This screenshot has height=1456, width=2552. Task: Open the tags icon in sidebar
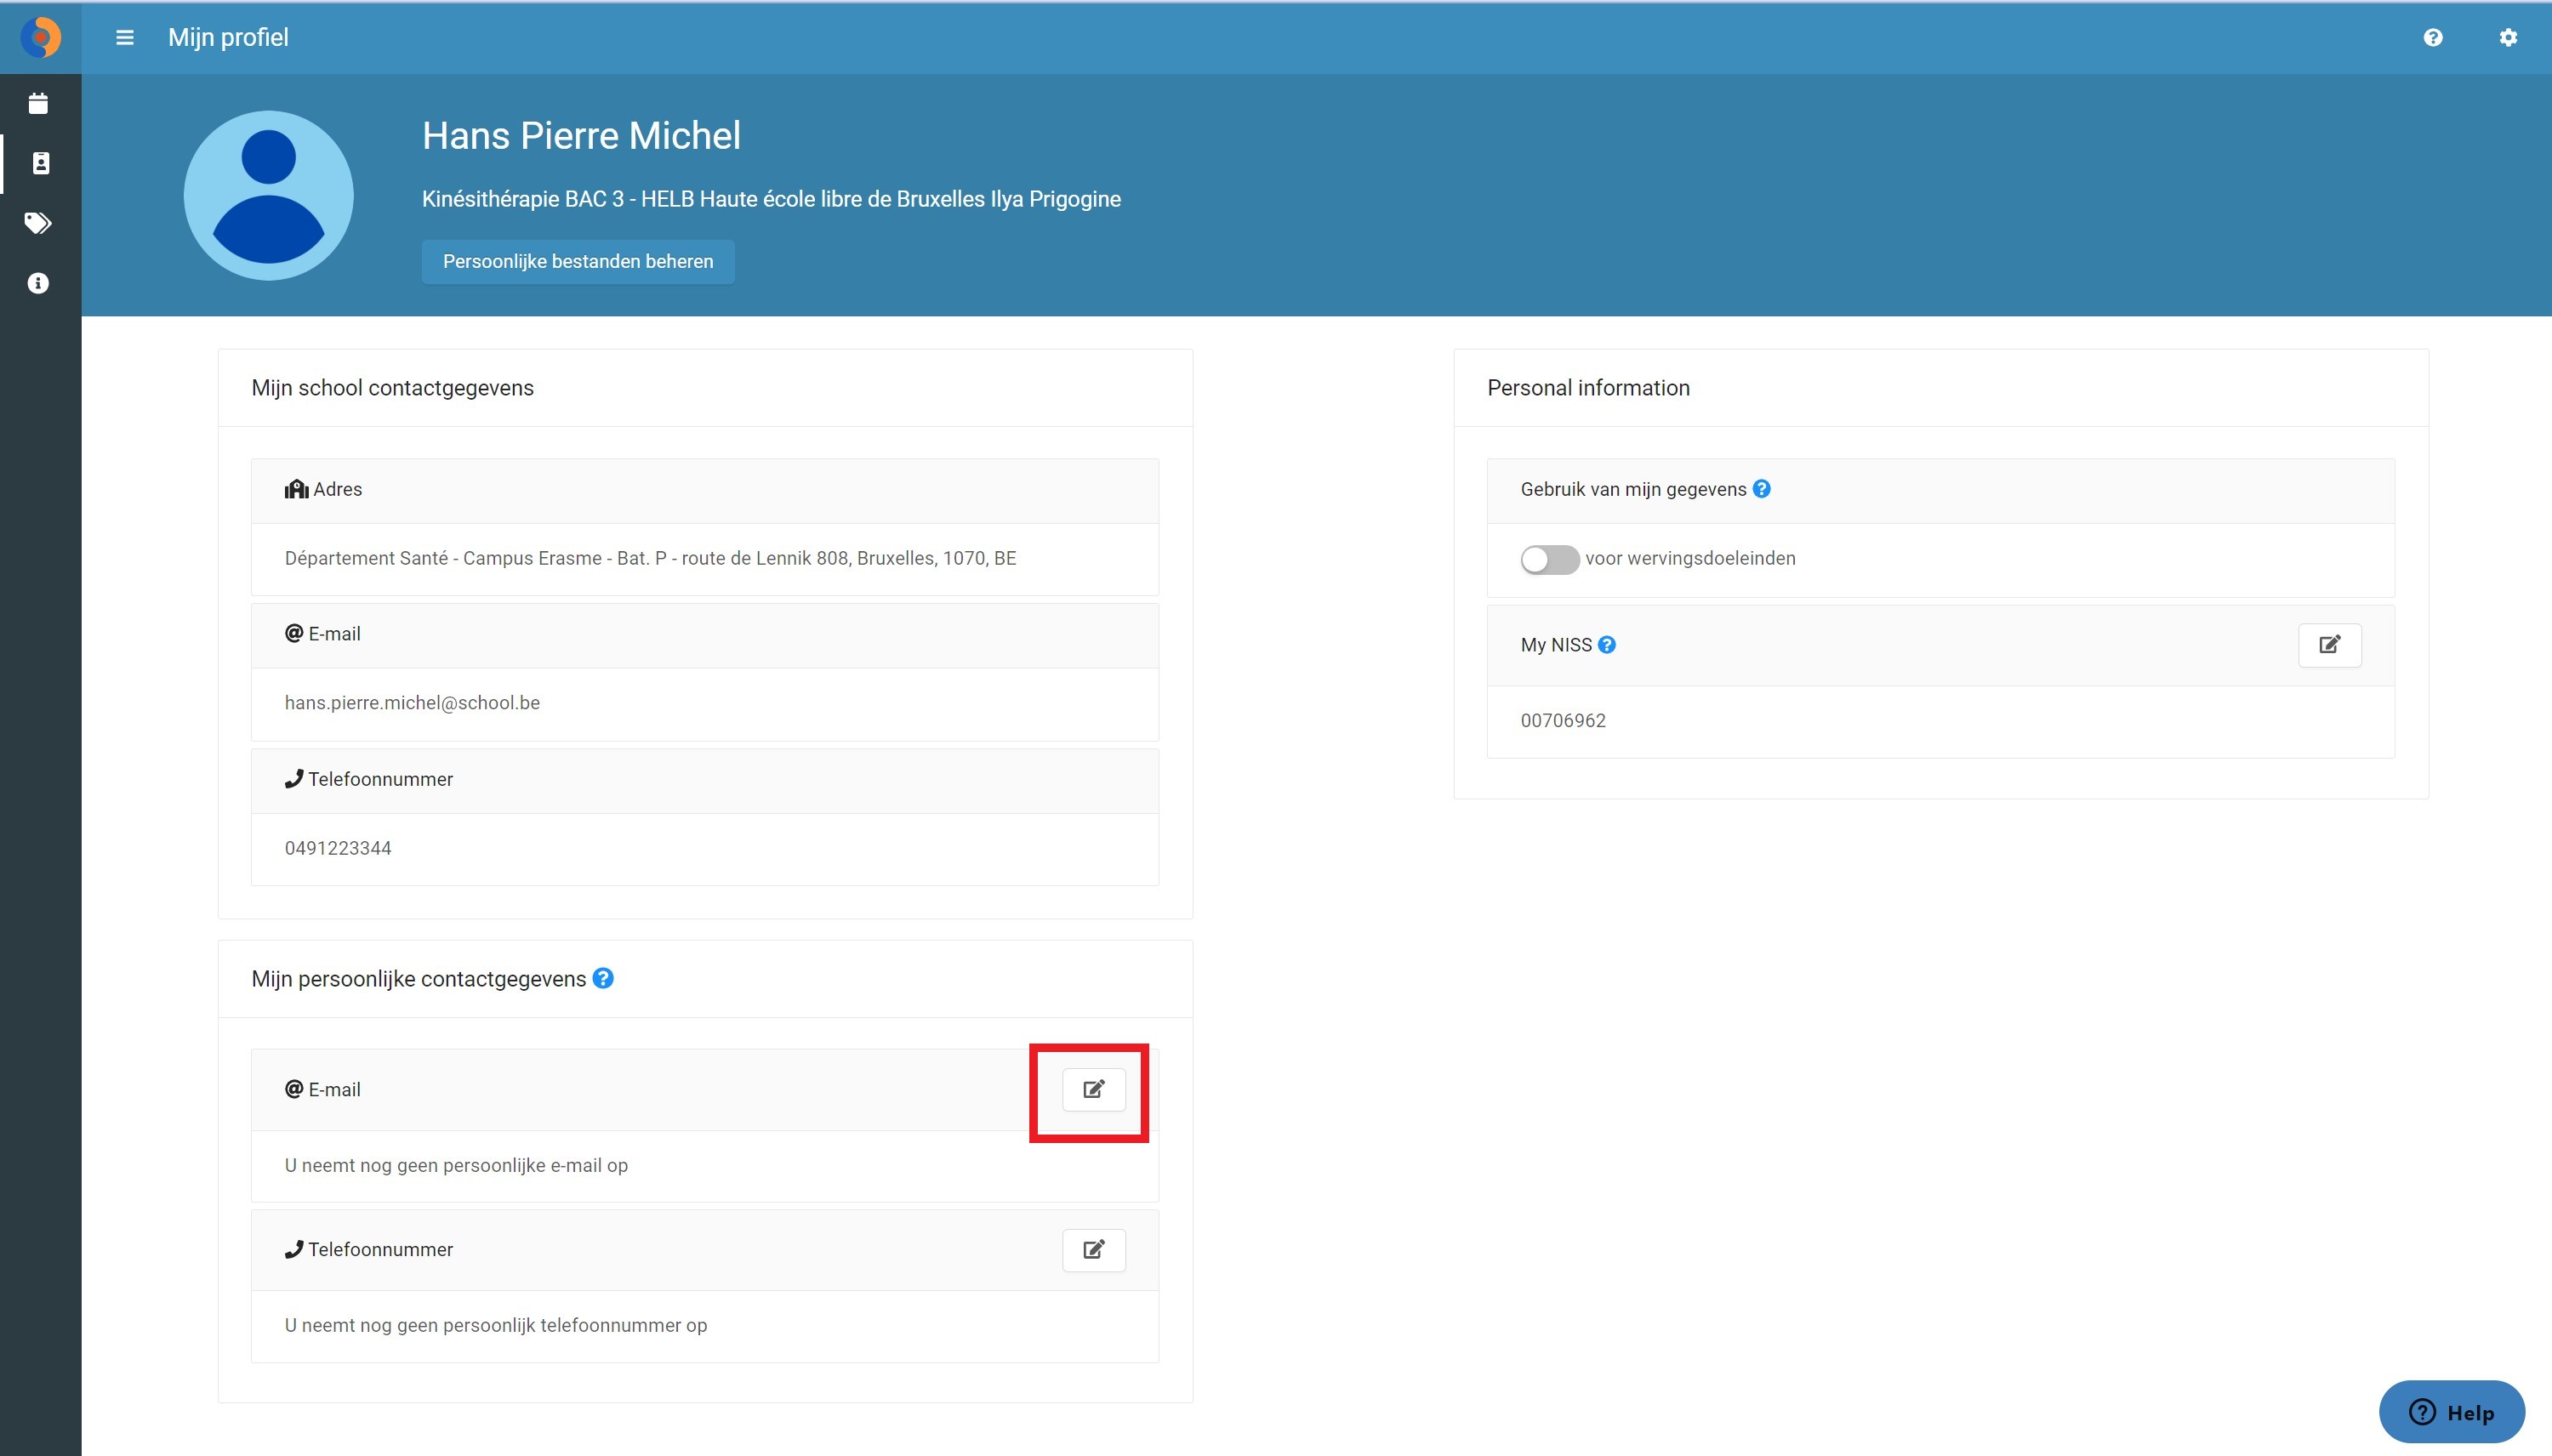pyautogui.click(x=38, y=223)
